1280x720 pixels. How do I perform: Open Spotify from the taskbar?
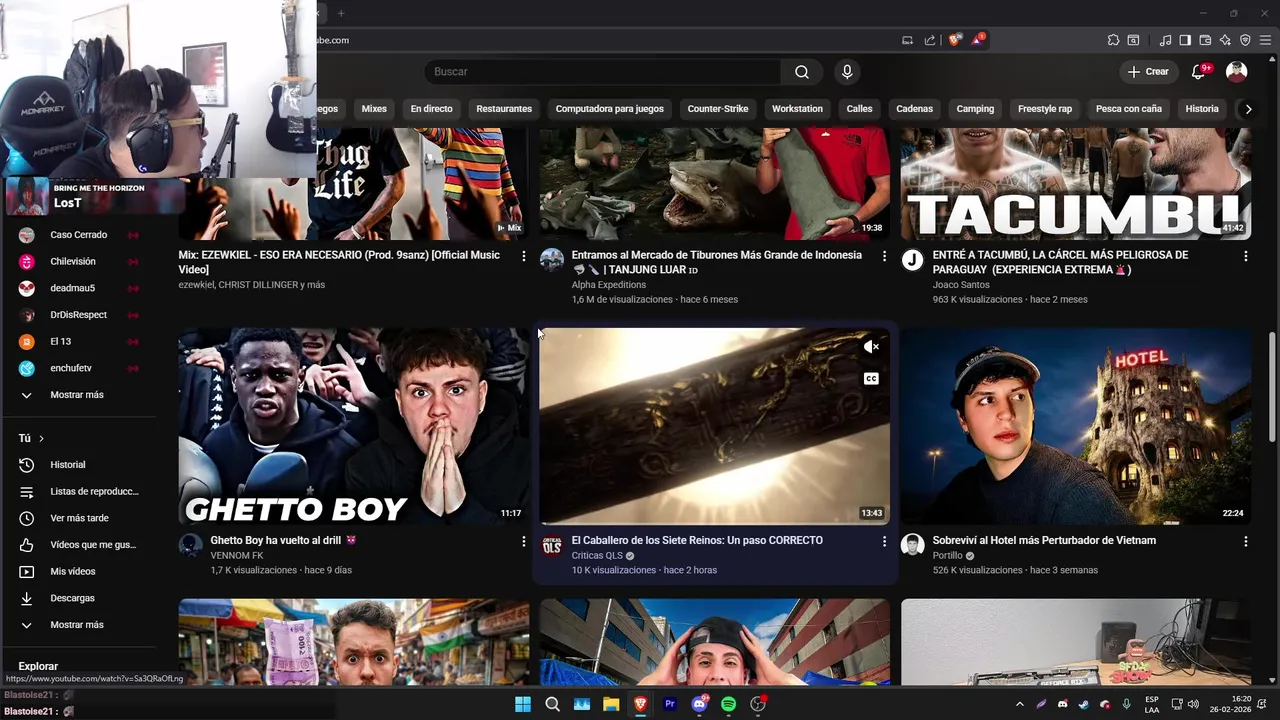pyautogui.click(x=728, y=704)
